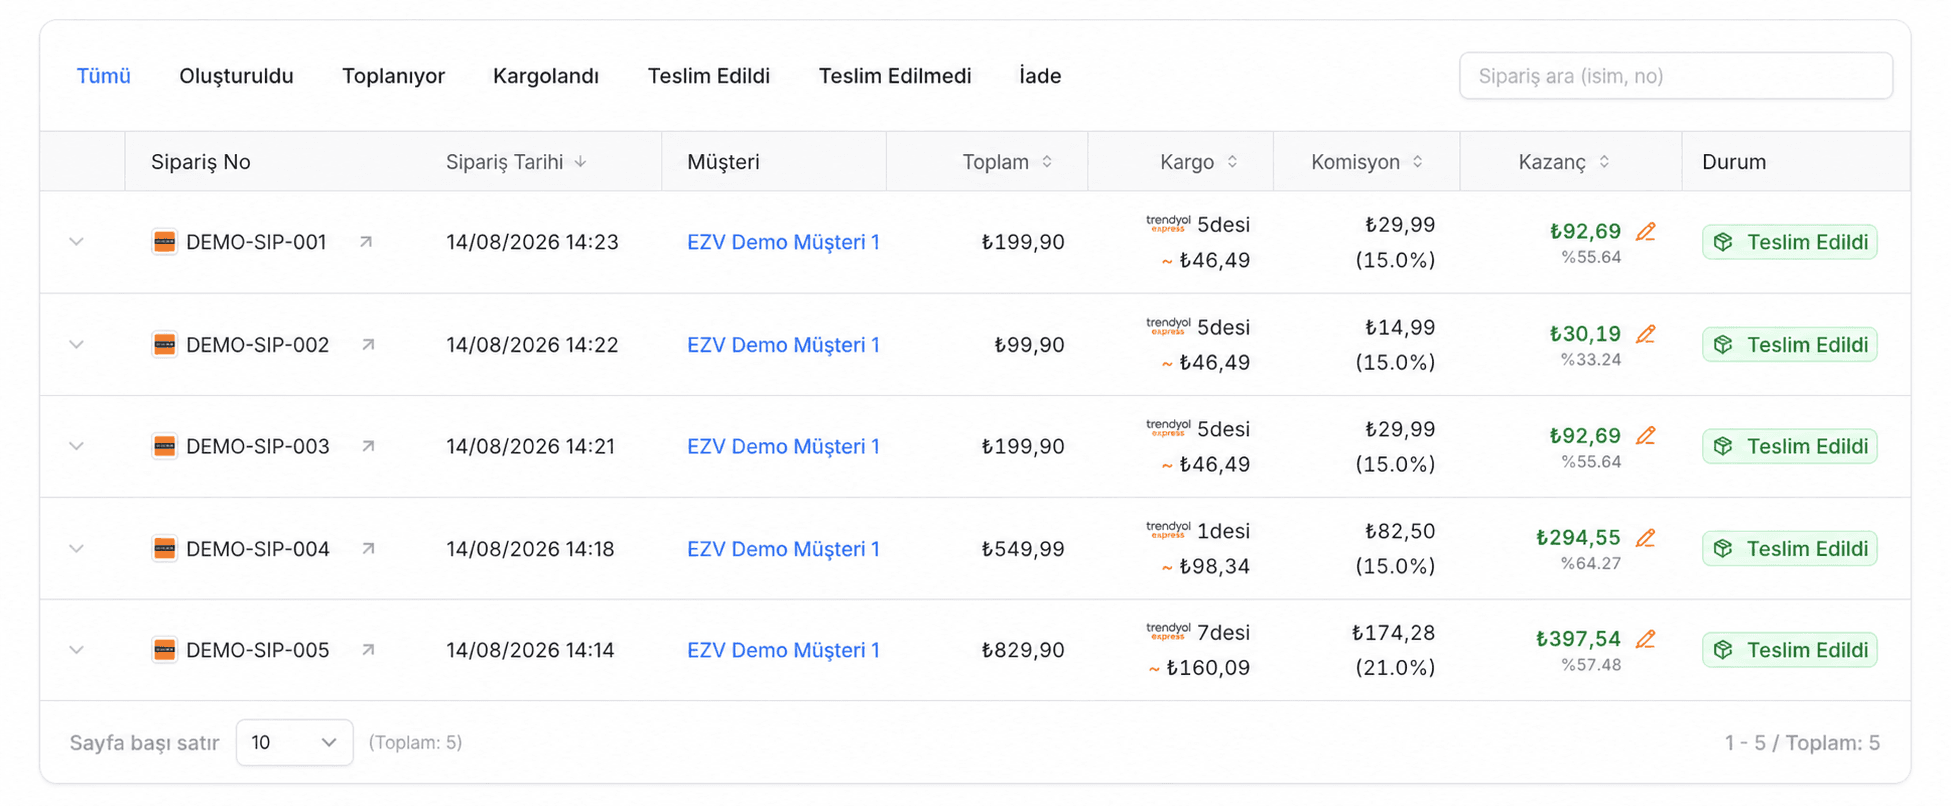The height and width of the screenshot is (806, 1951).
Task: Switch to İade tab
Action: [1040, 76]
